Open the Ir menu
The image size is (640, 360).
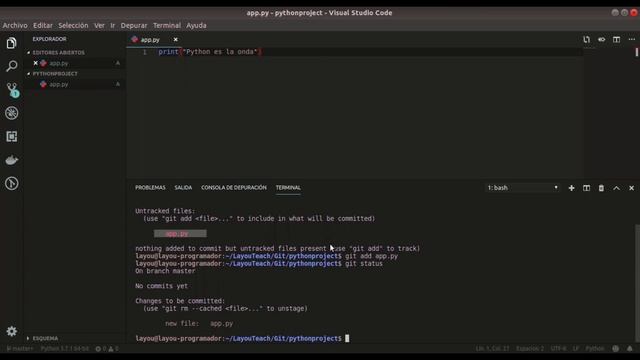point(113,25)
